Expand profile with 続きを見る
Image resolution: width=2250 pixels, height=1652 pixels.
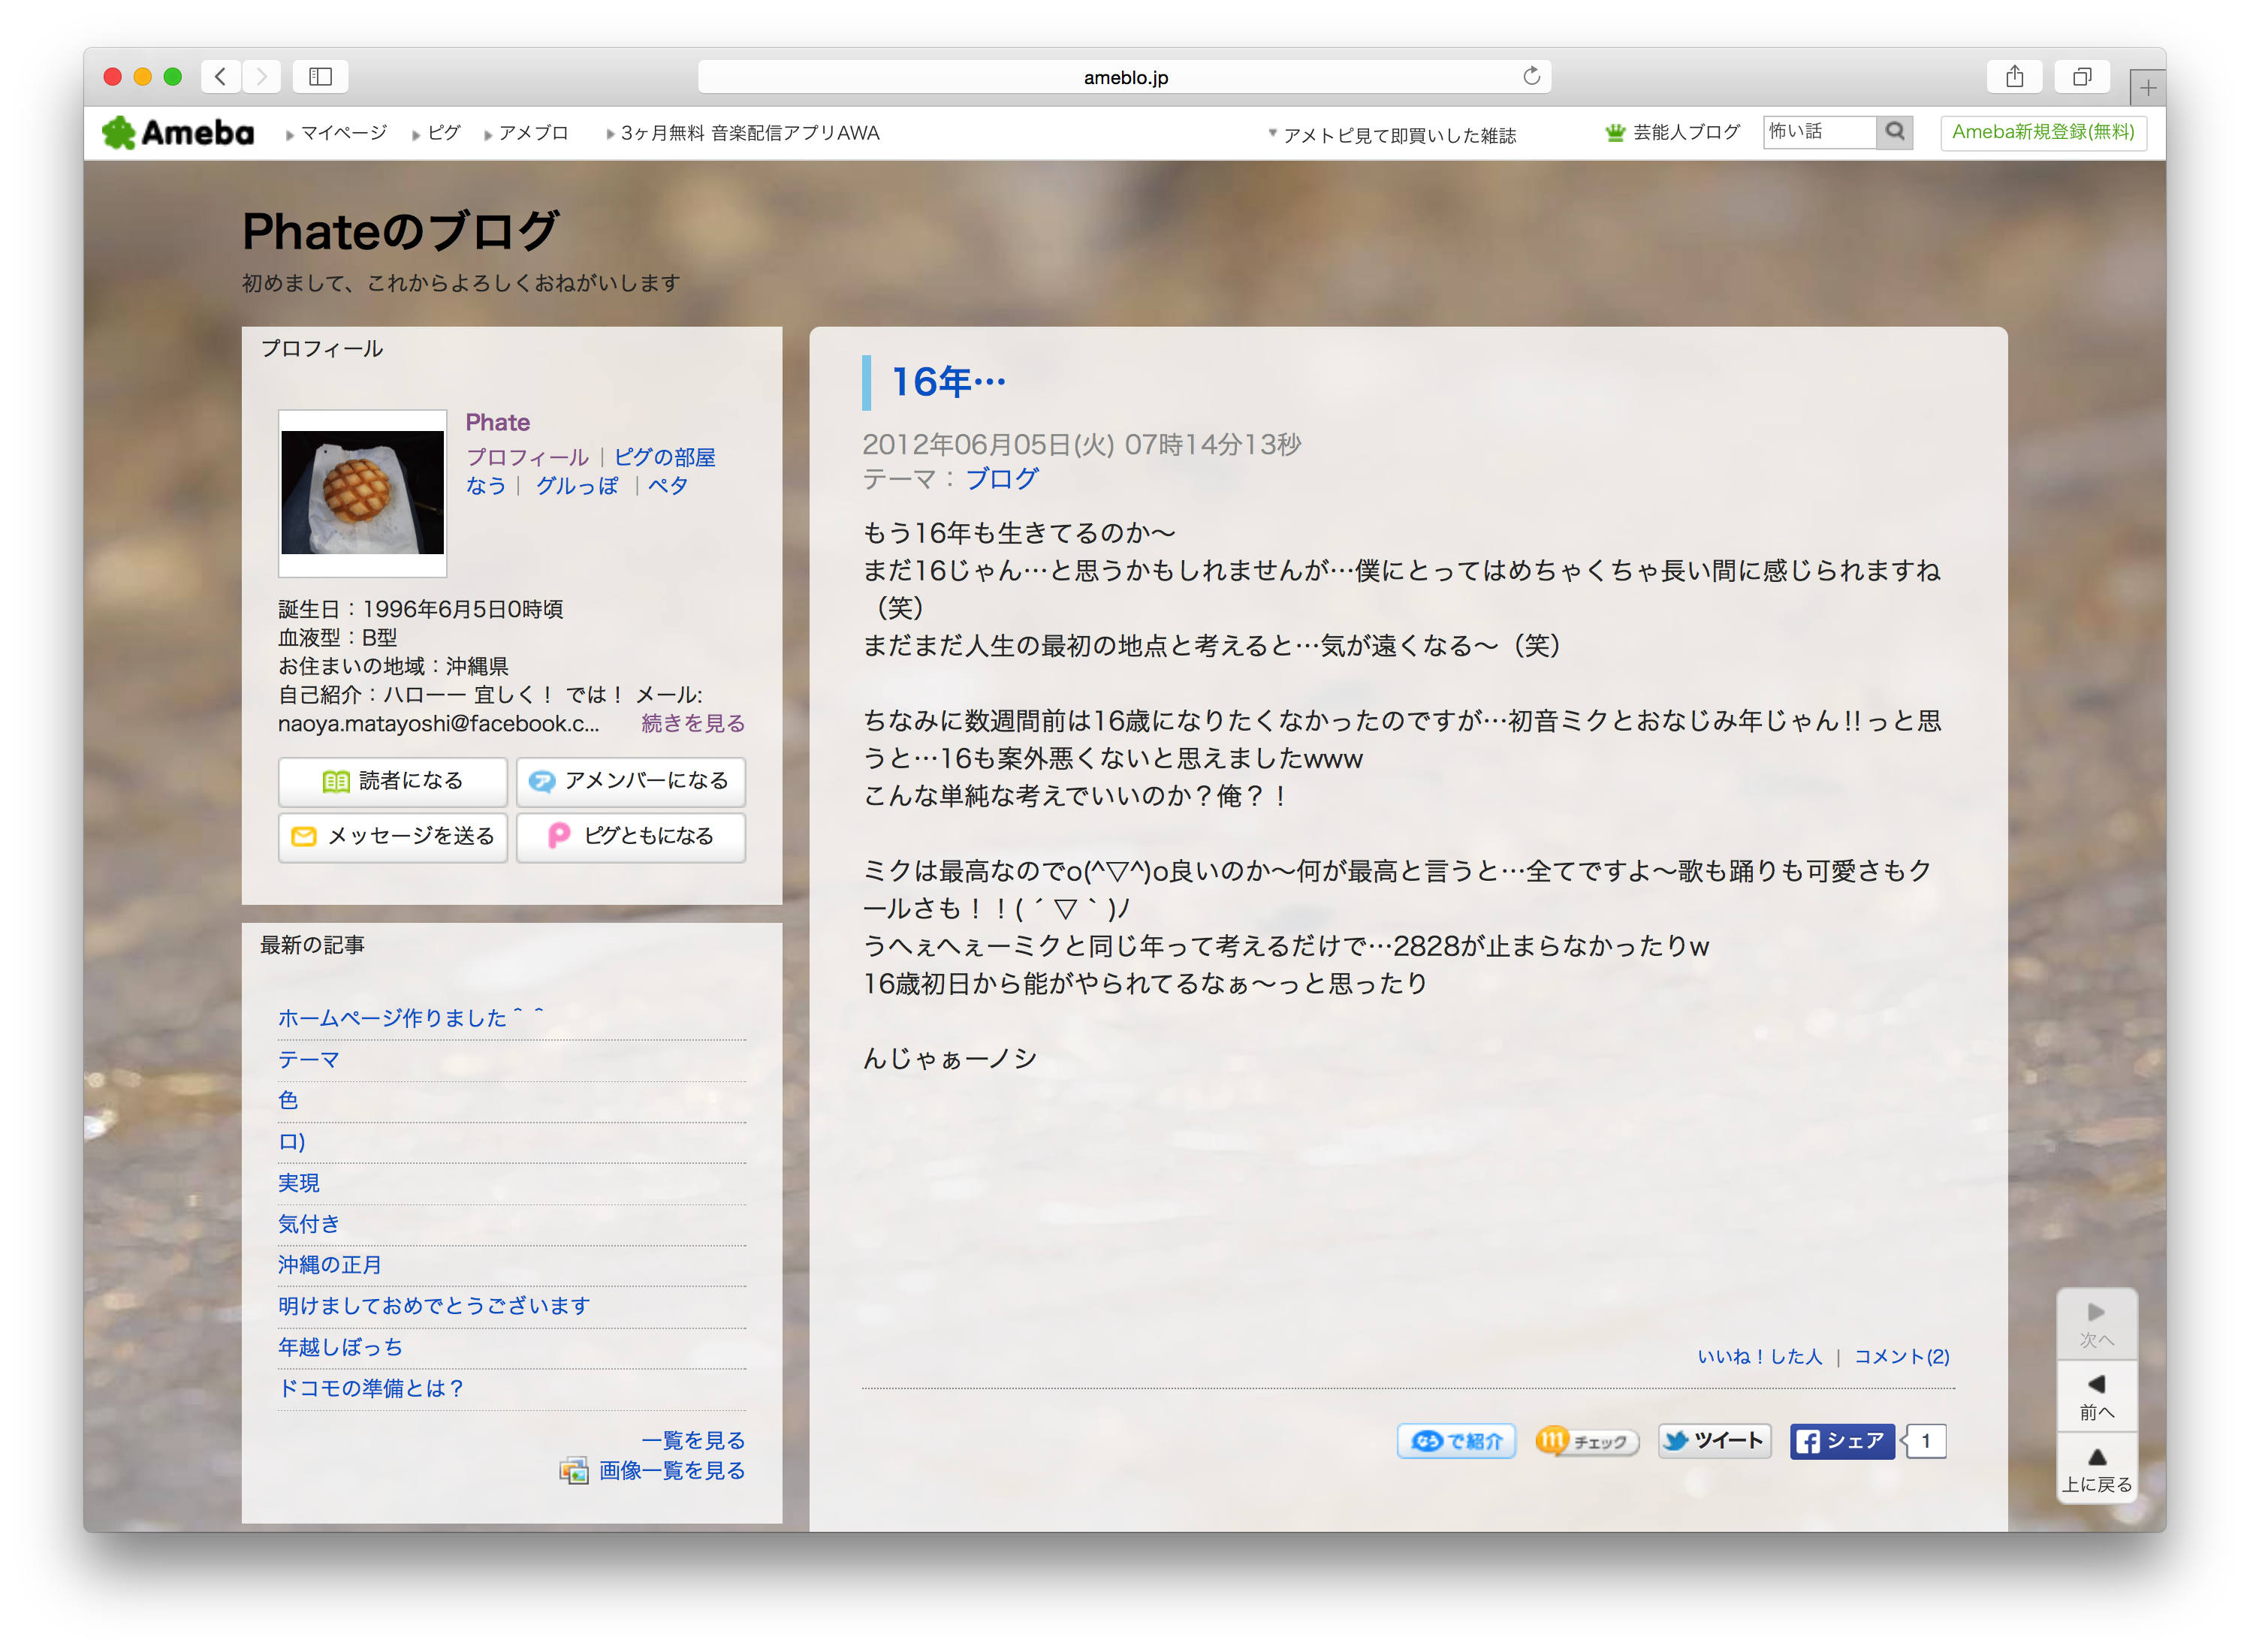click(693, 723)
